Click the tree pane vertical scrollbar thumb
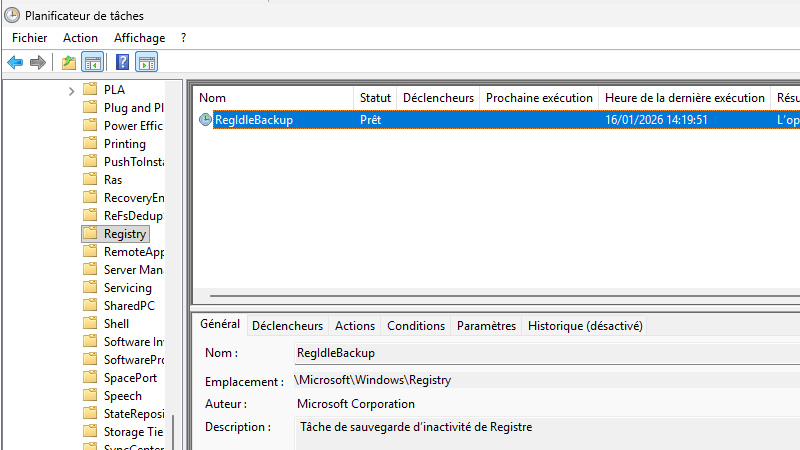800x450 pixels. [173, 432]
